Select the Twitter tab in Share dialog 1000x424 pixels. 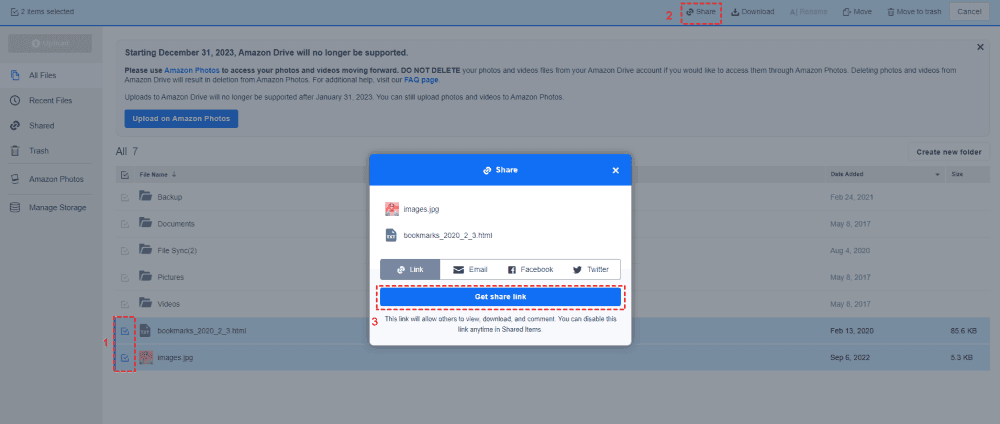(x=591, y=270)
